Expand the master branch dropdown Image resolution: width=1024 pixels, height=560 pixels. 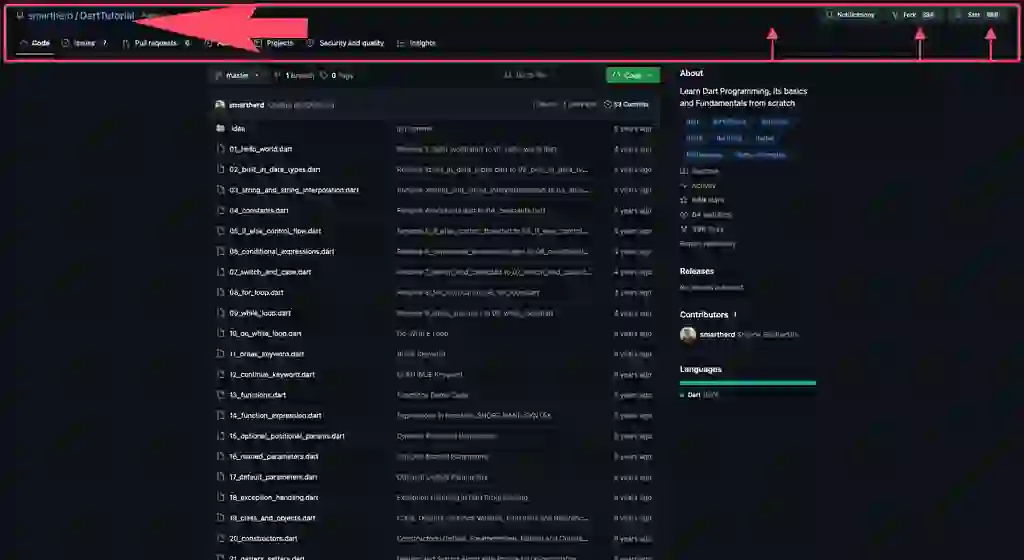tap(238, 76)
